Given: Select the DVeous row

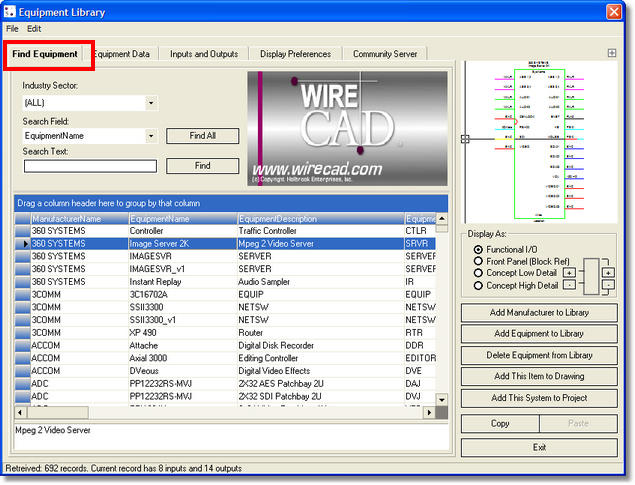Looking at the screenshot, I should [225, 371].
